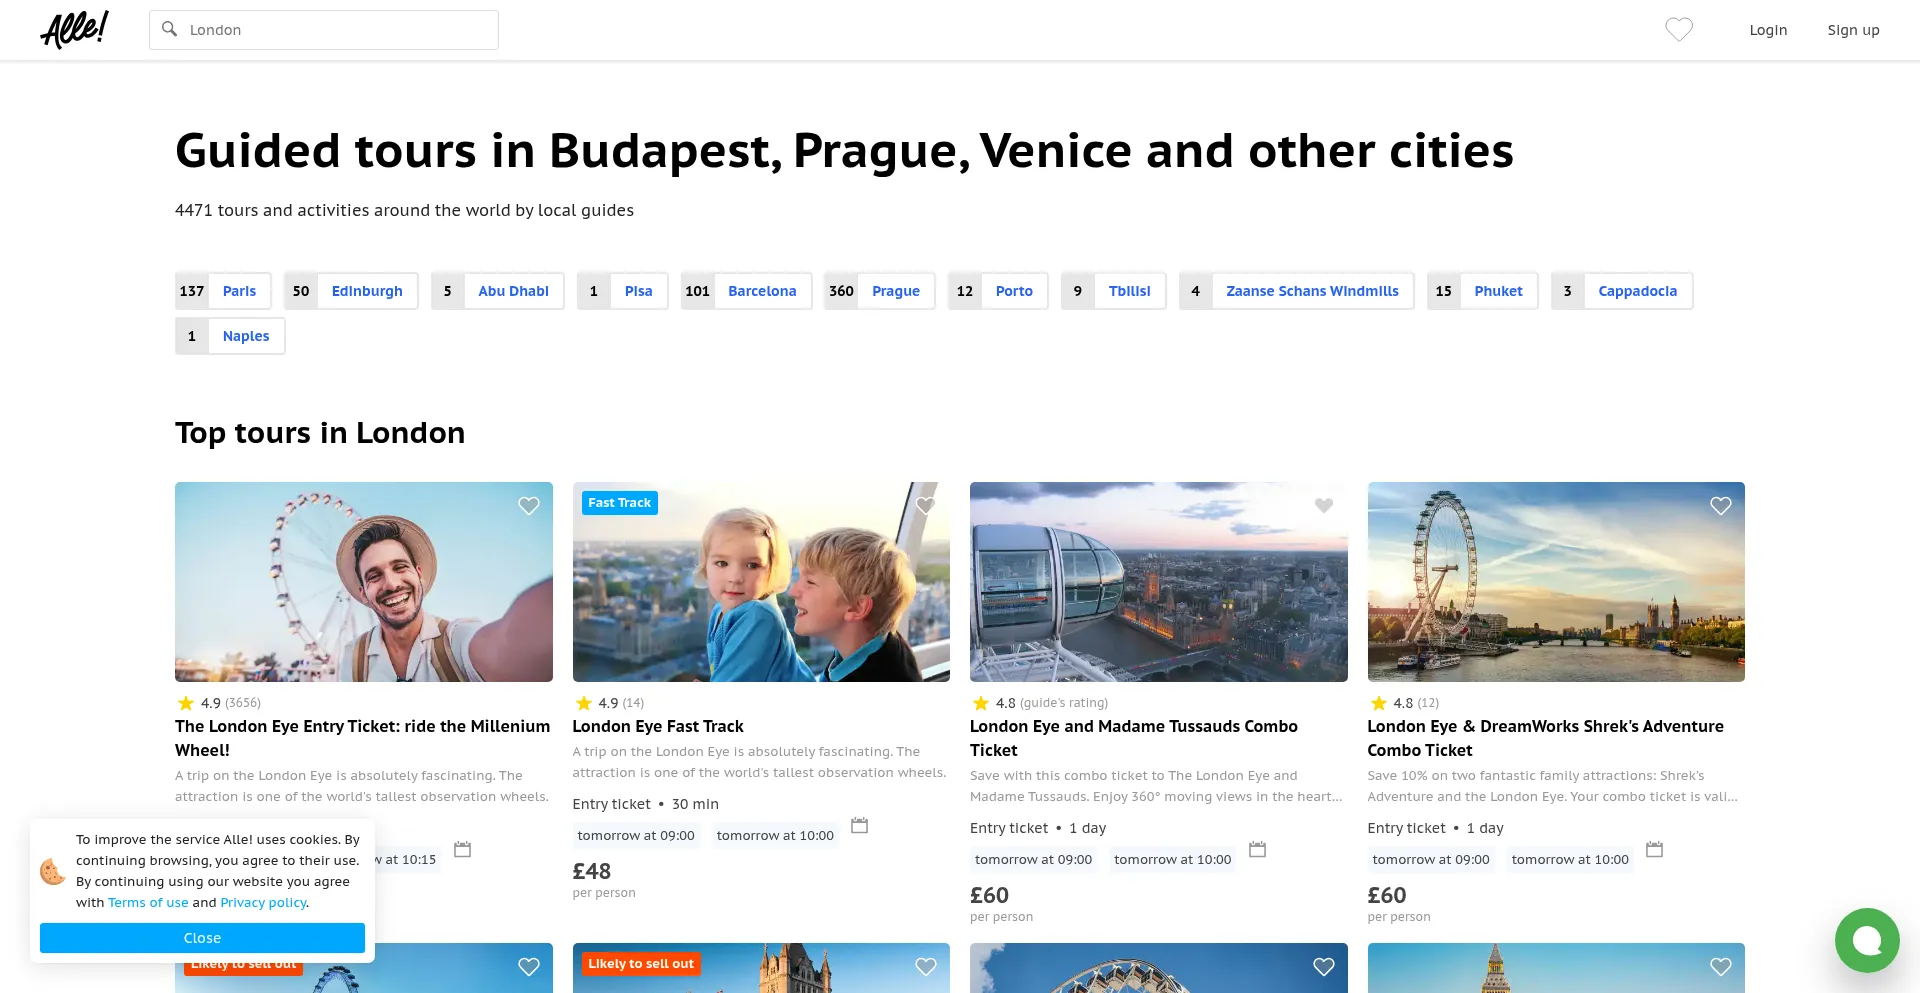Select the Zaanse Schans Windmills chip
This screenshot has width=1920, height=993.
[x=1297, y=291]
